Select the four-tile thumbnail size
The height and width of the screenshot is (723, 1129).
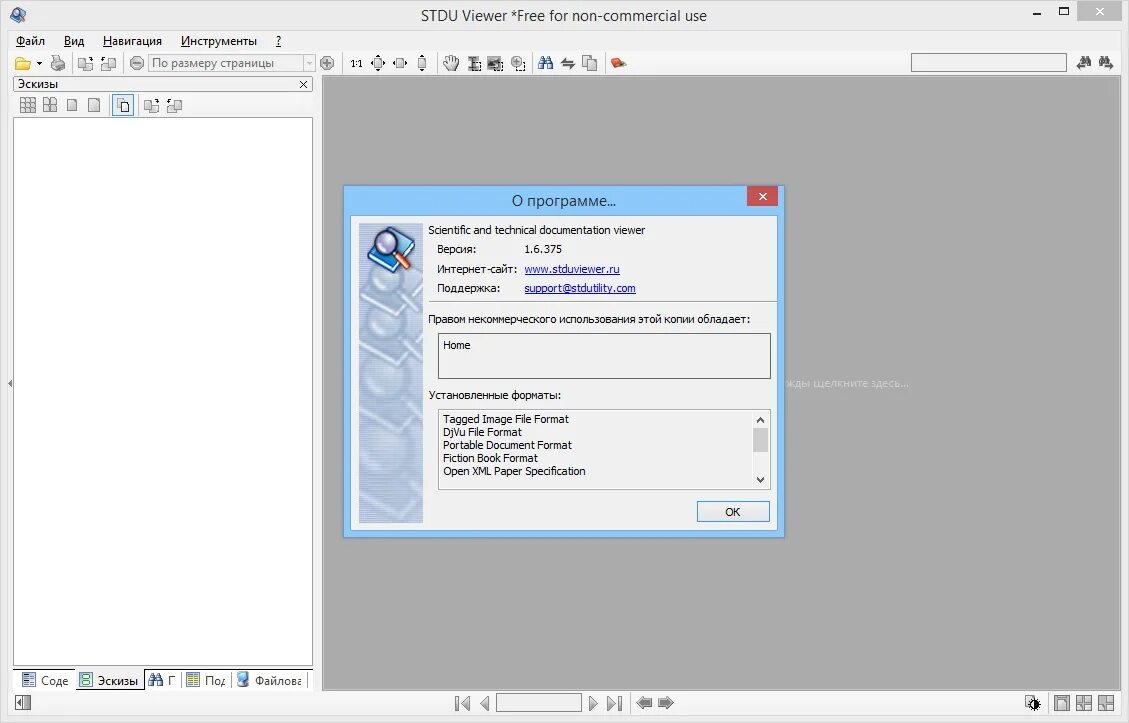pyautogui.click(x=50, y=106)
